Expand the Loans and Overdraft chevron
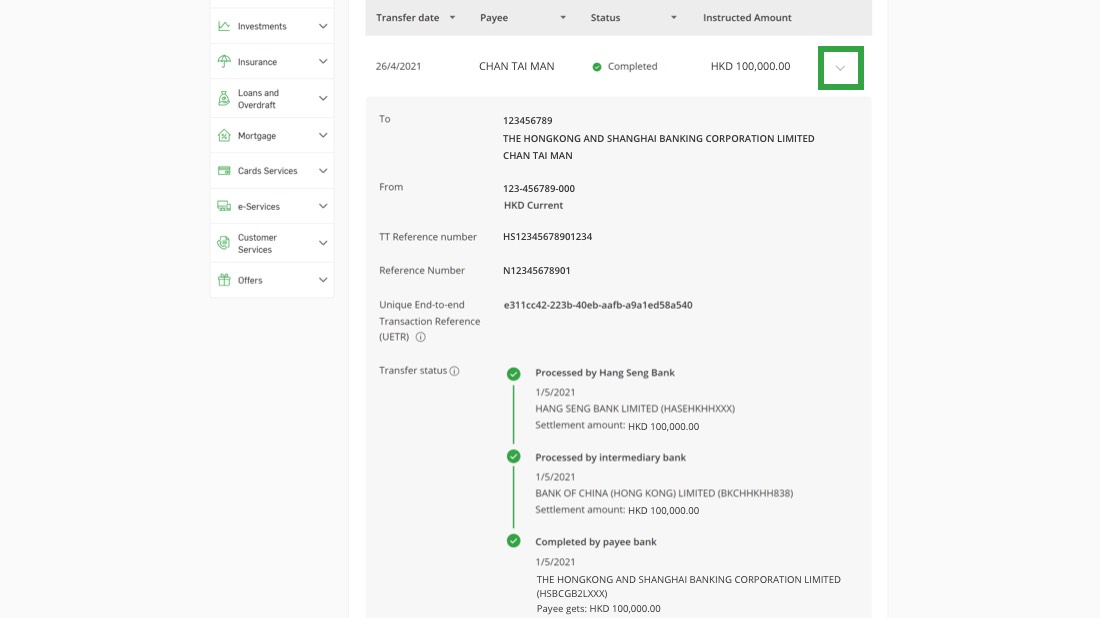 click(323, 98)
